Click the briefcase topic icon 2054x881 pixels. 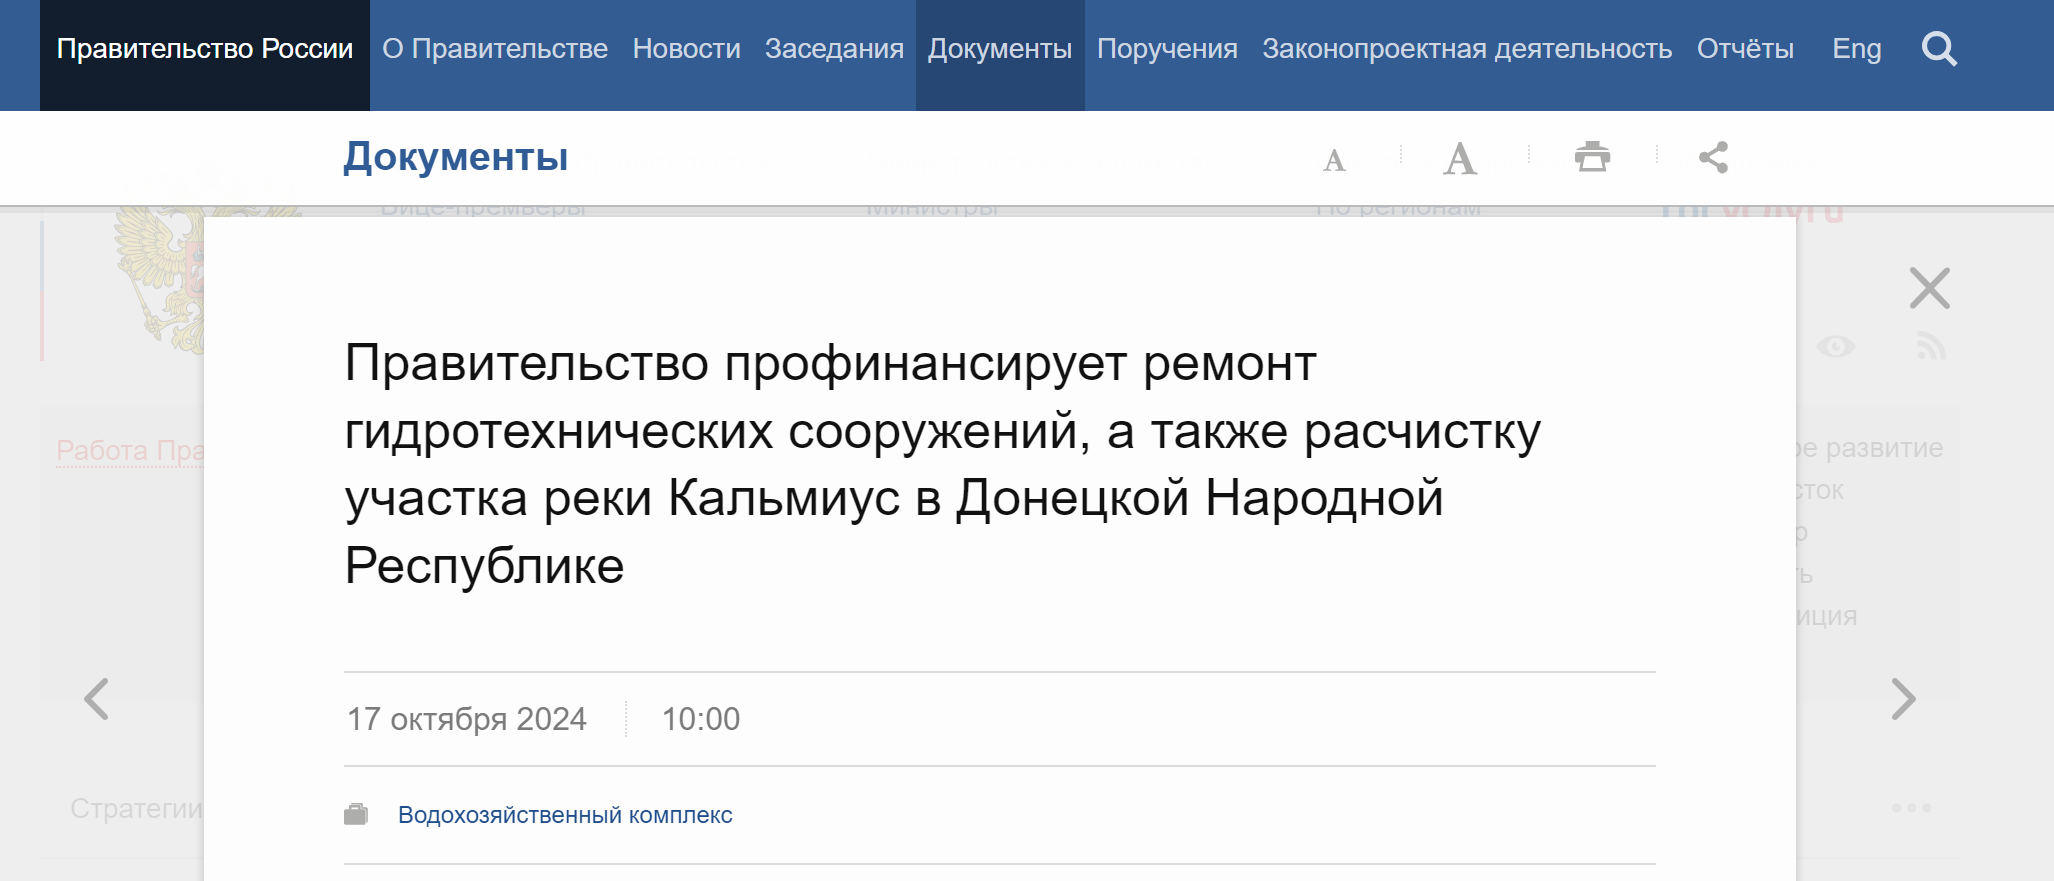356,814
